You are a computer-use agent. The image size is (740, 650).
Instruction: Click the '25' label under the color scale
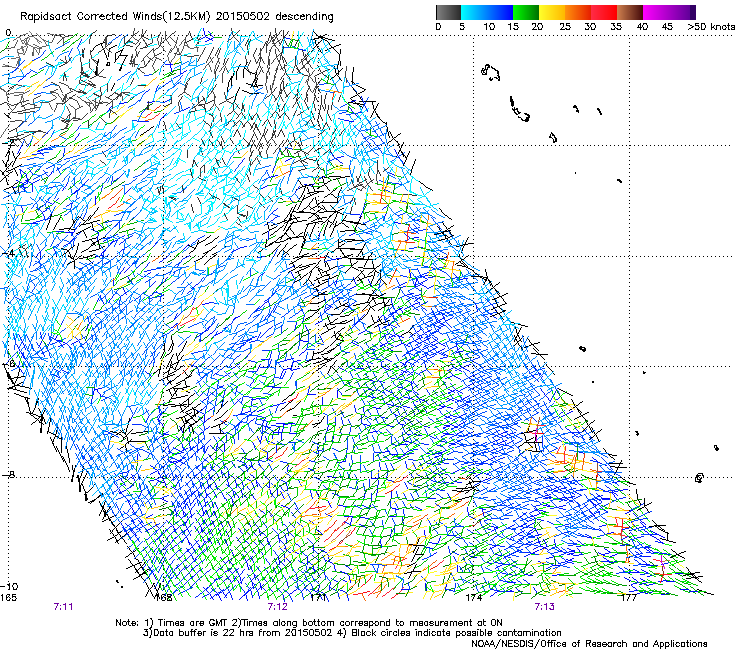[565, 27]
